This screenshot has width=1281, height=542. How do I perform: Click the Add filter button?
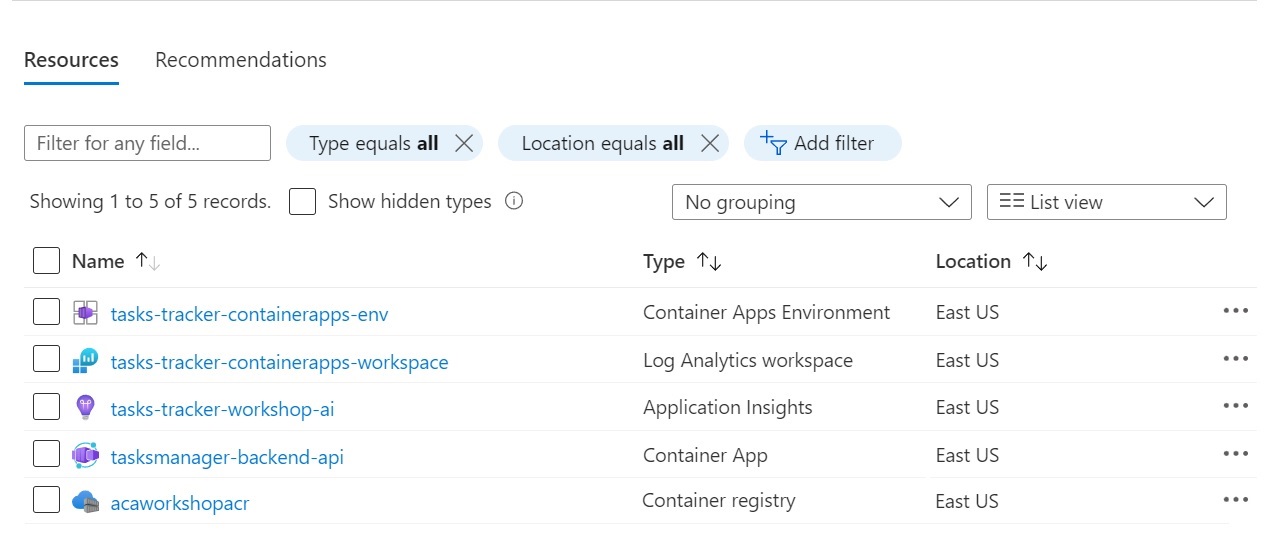822,143
